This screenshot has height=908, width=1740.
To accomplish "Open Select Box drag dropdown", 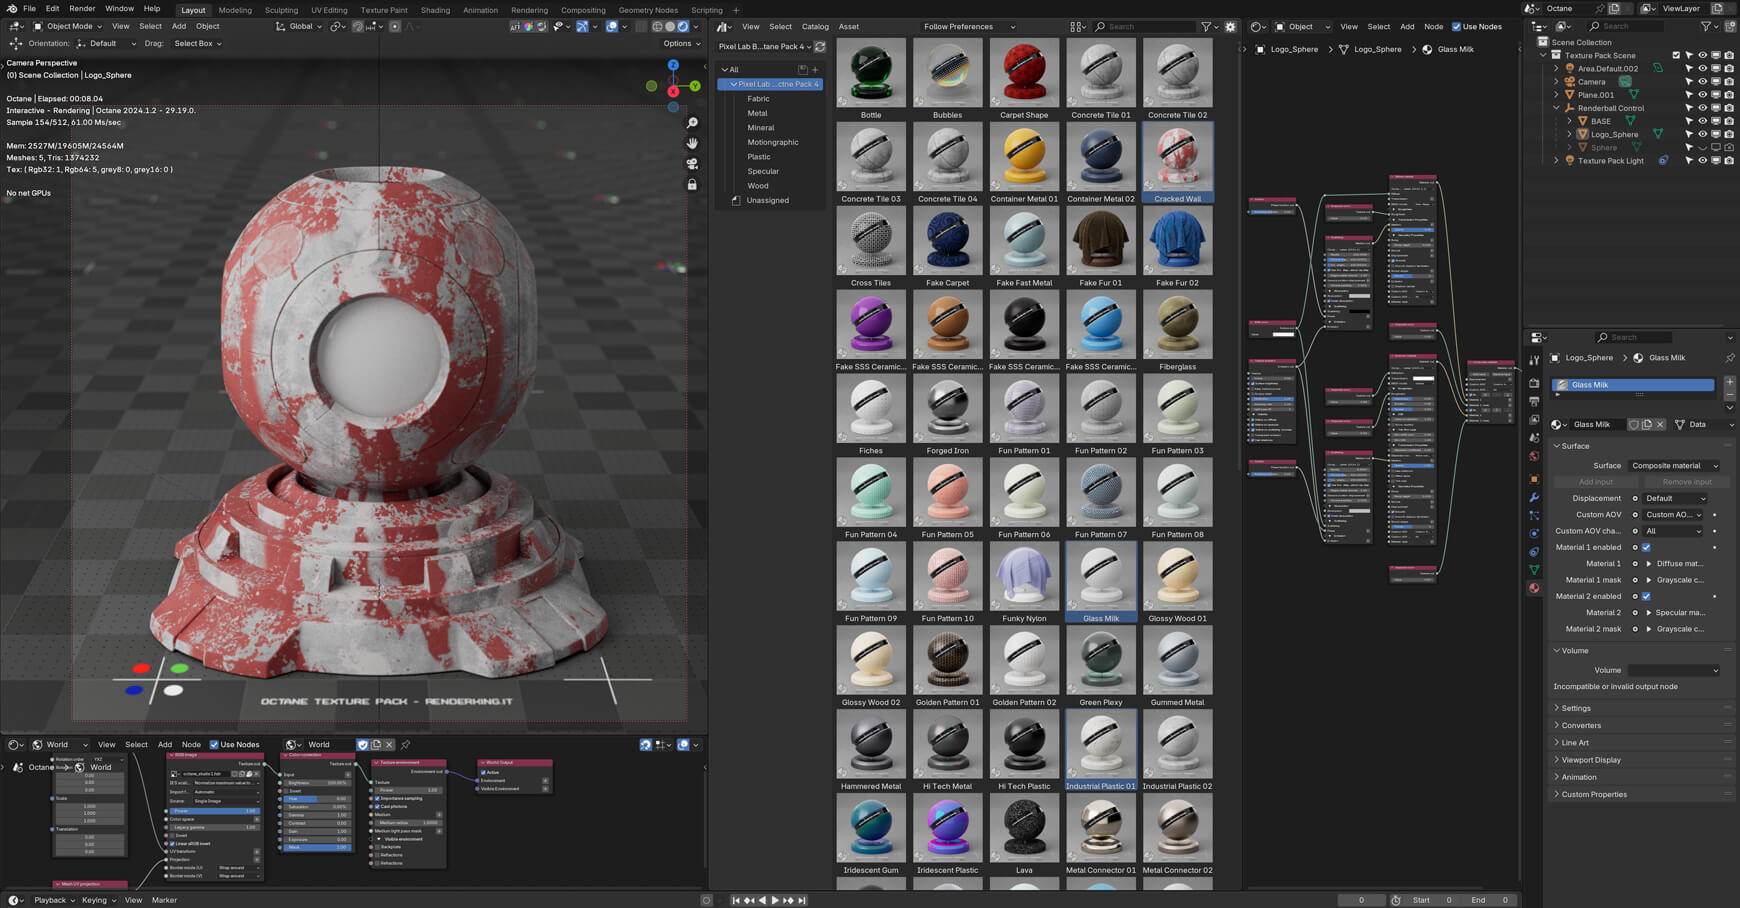I will pos(197,44).
